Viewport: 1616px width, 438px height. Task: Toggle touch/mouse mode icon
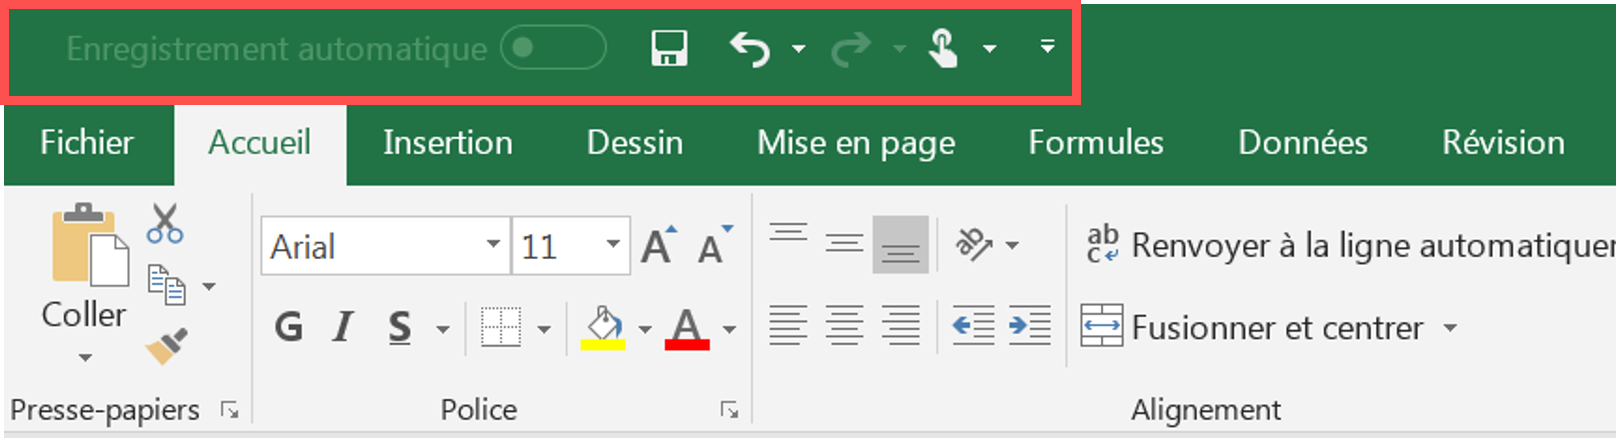942,48
